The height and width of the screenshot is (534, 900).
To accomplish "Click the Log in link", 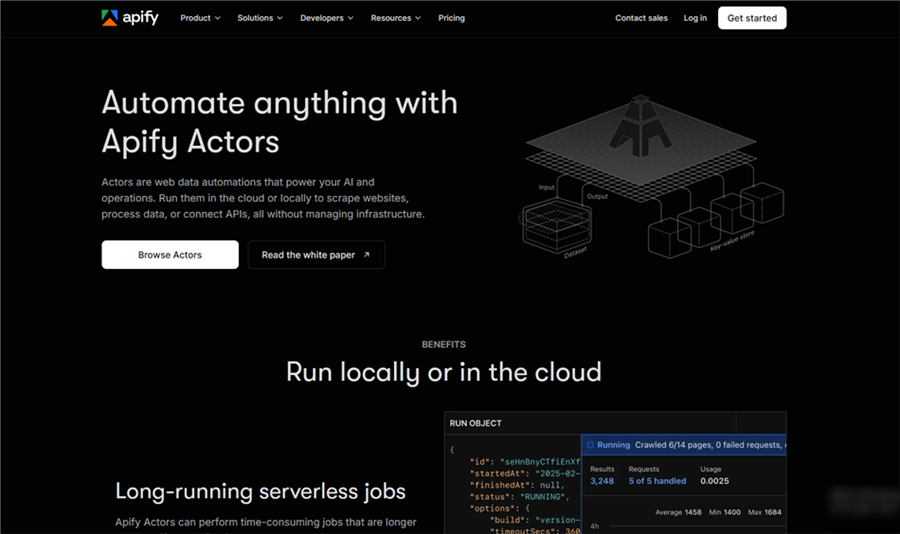I will pos(695,18).
